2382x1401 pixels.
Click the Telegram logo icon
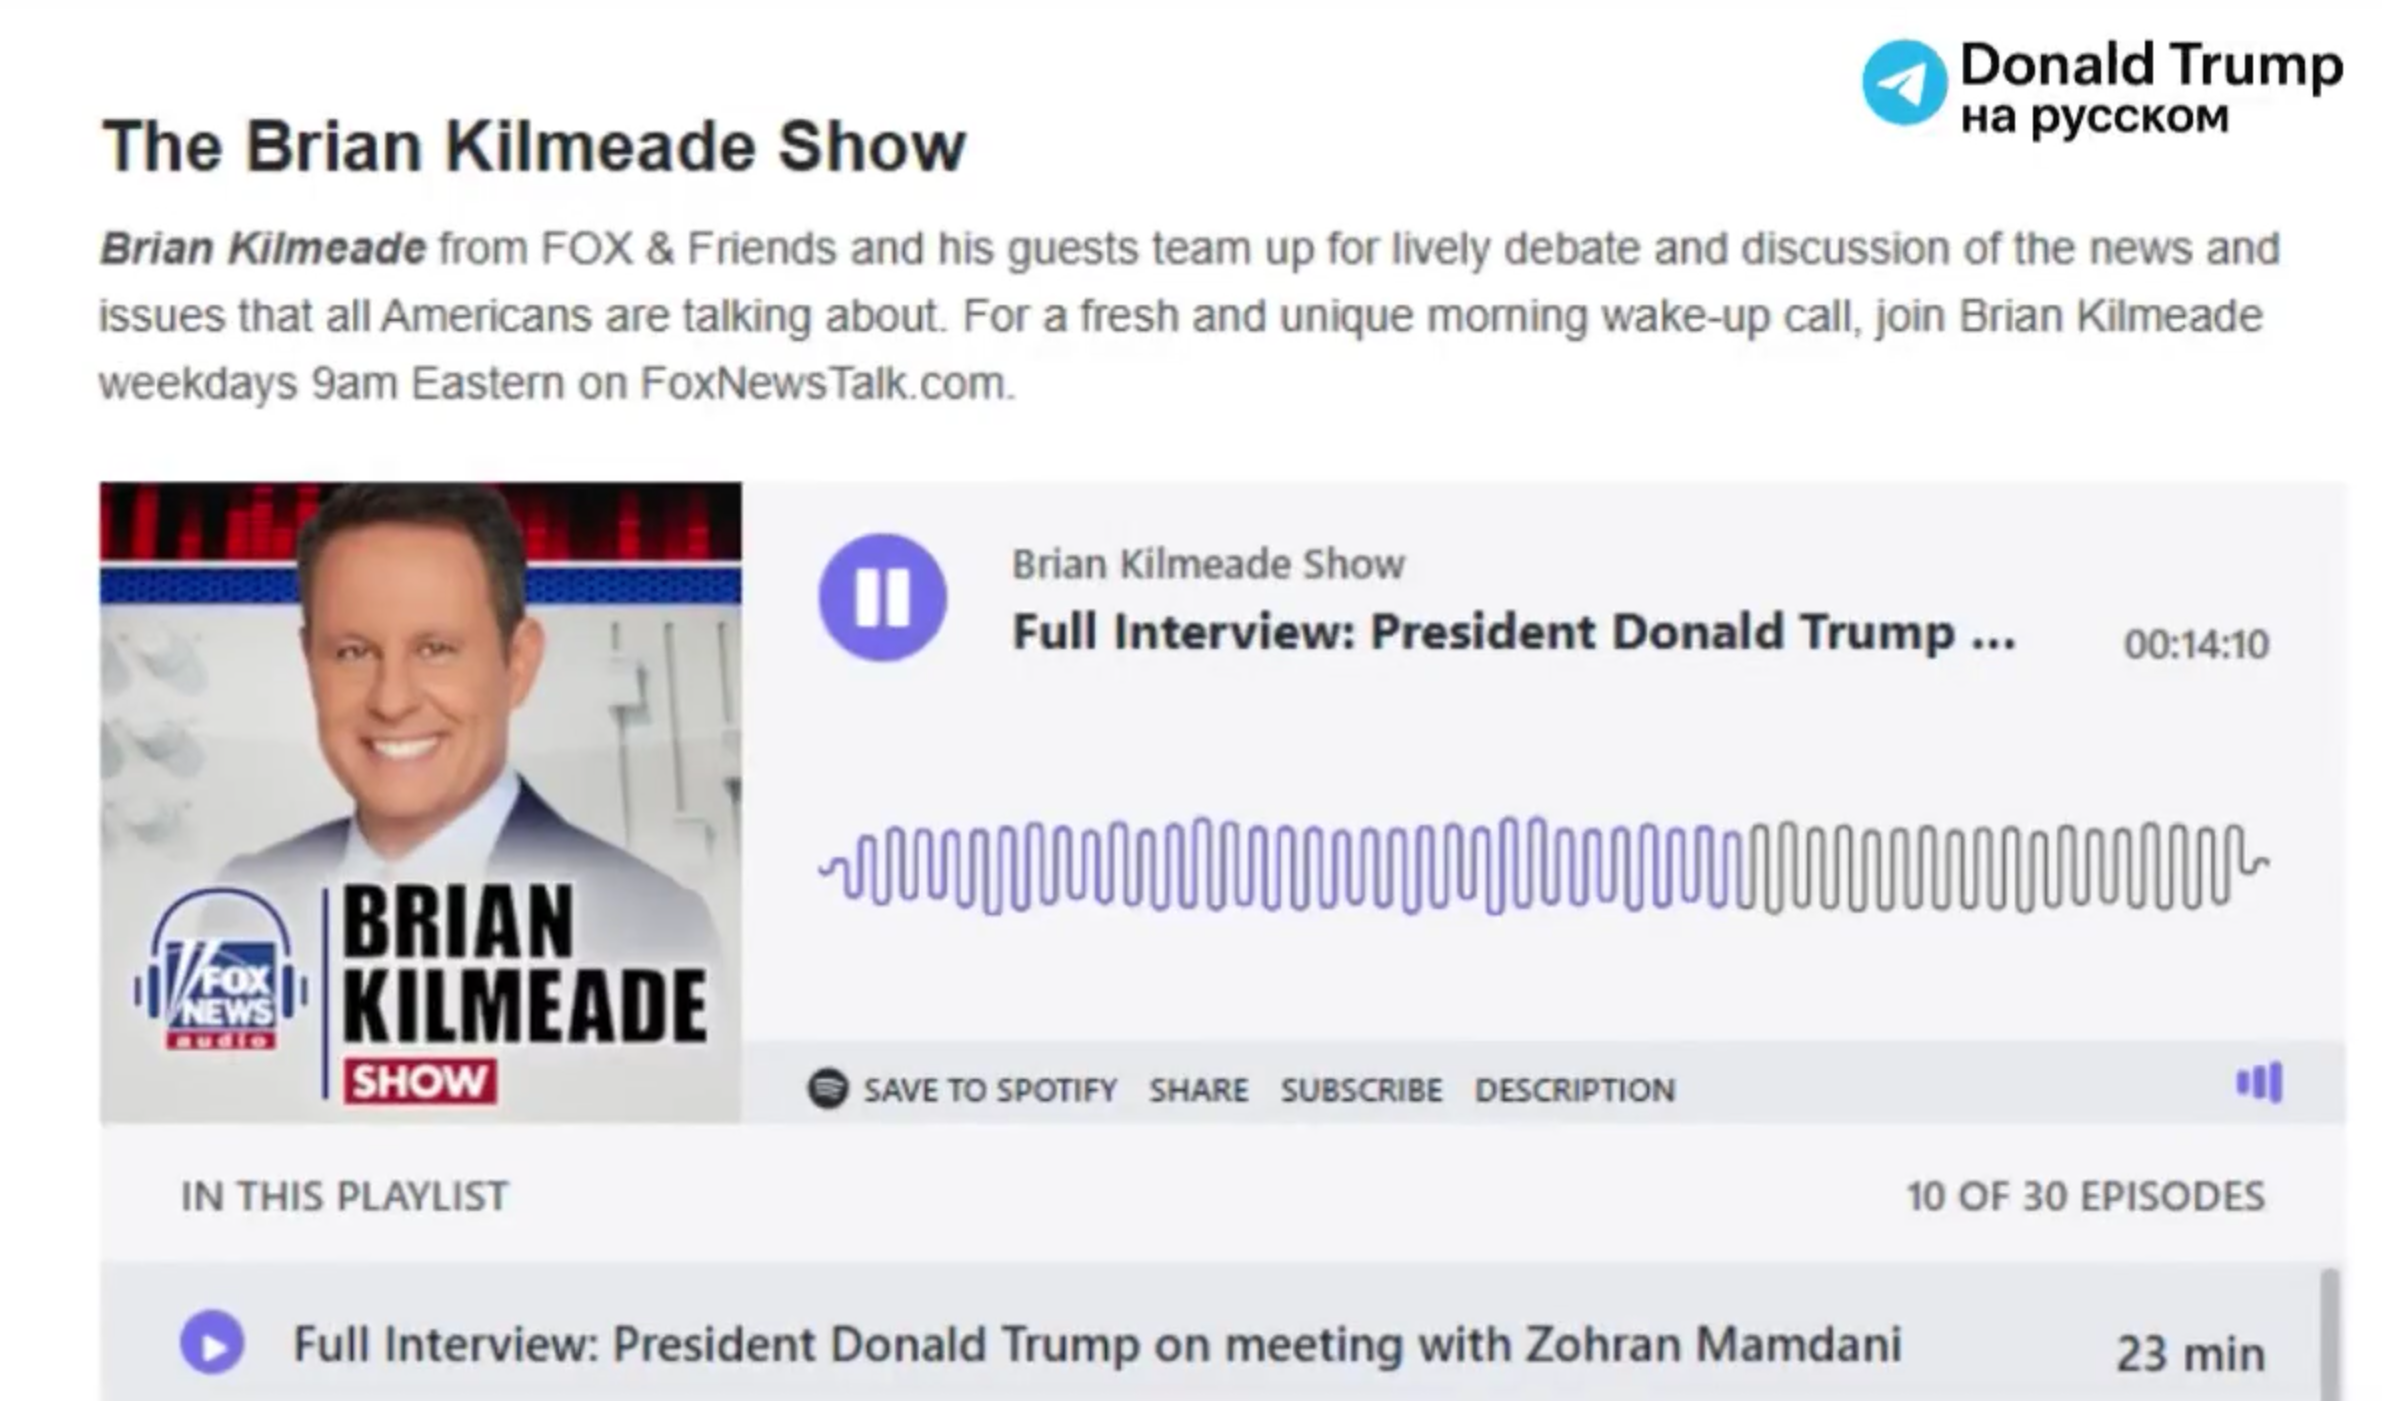[x=1904, y=83]
